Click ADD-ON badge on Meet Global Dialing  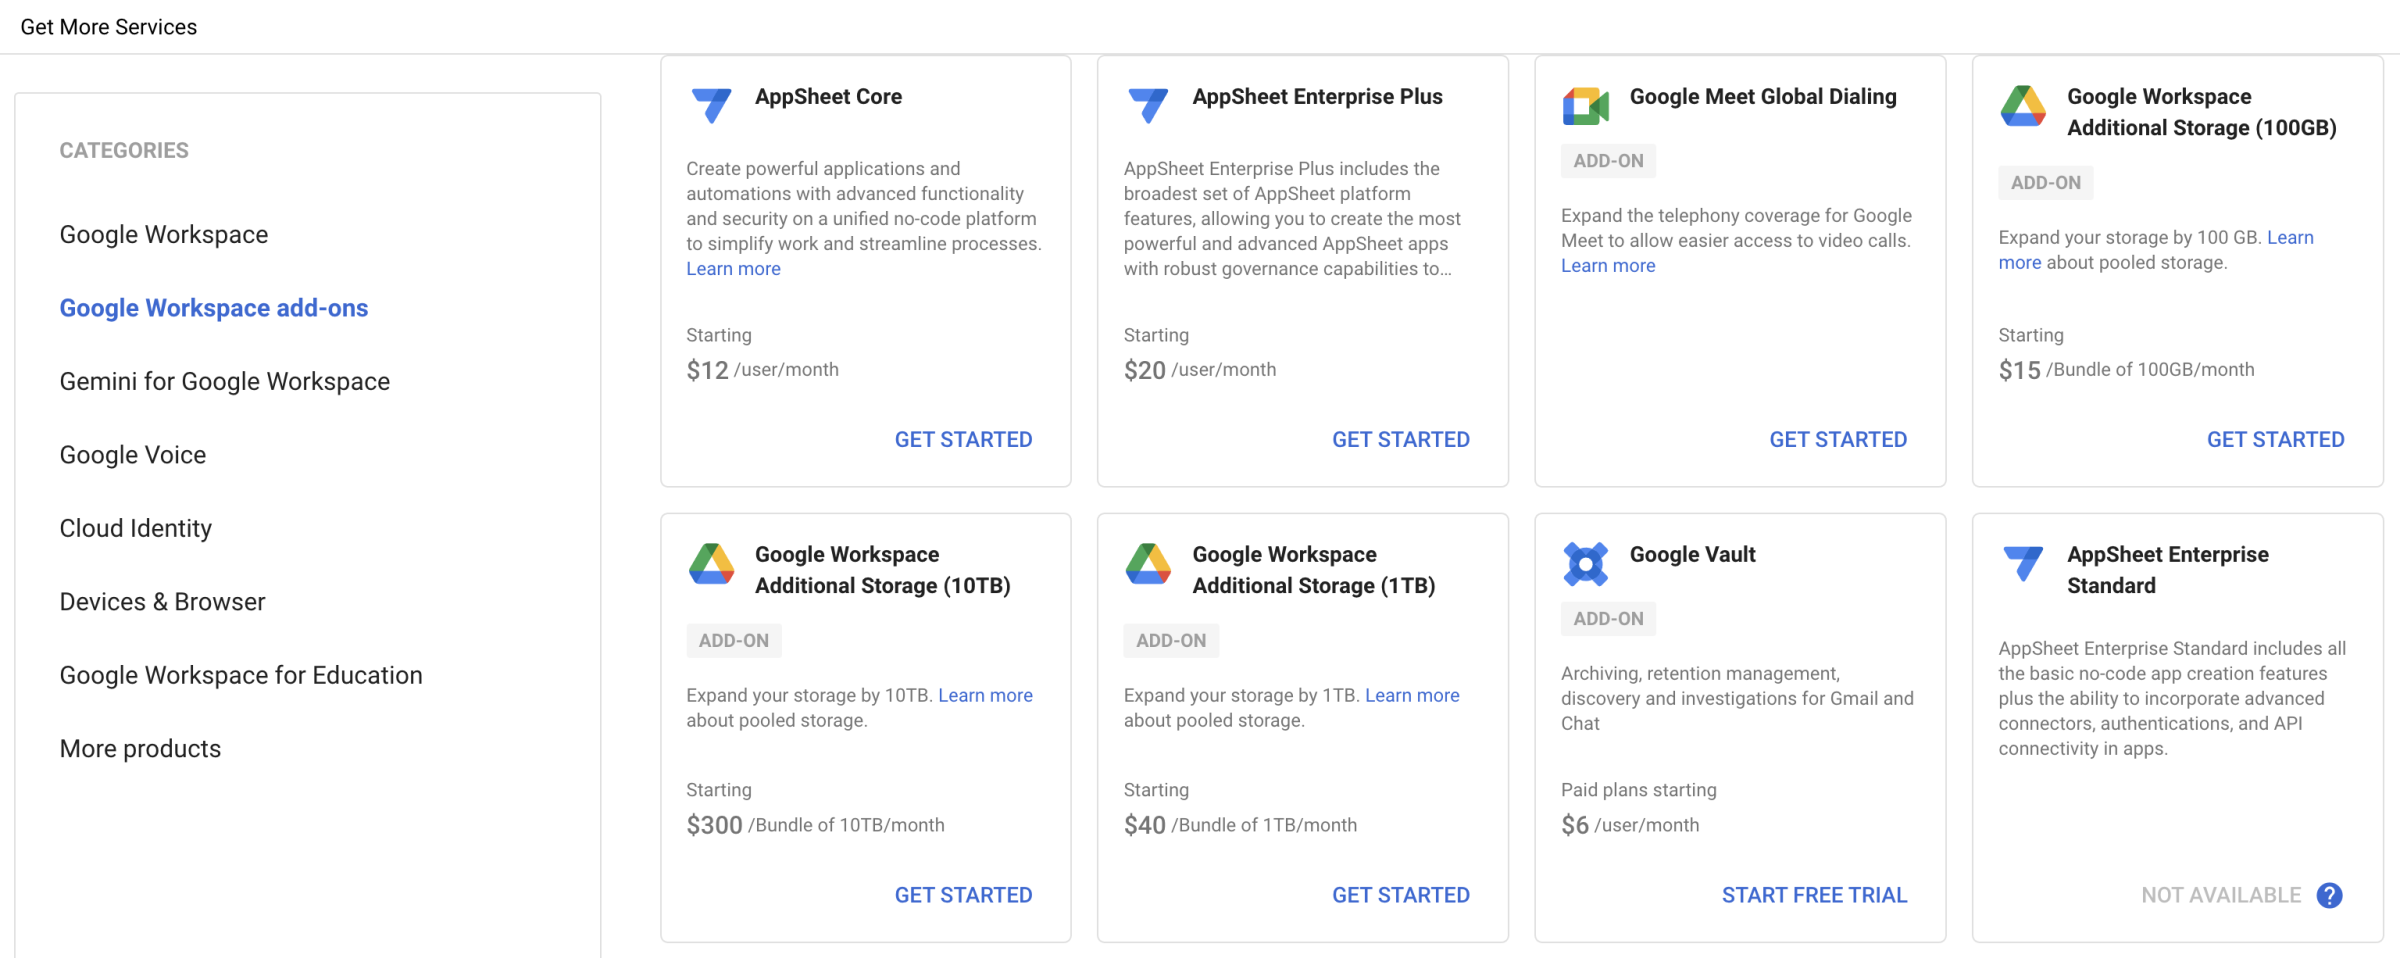pyautogui.click(x=1608, y=161)
